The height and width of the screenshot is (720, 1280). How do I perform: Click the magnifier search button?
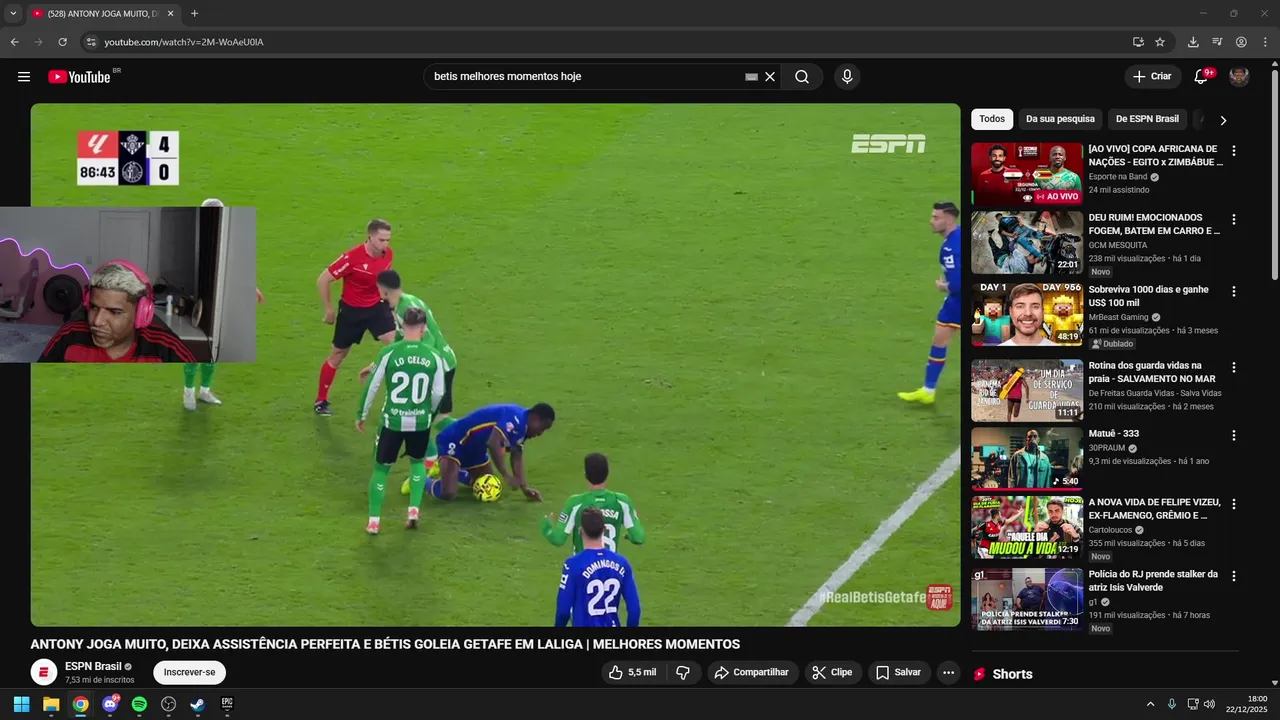(x=802, y=77)
